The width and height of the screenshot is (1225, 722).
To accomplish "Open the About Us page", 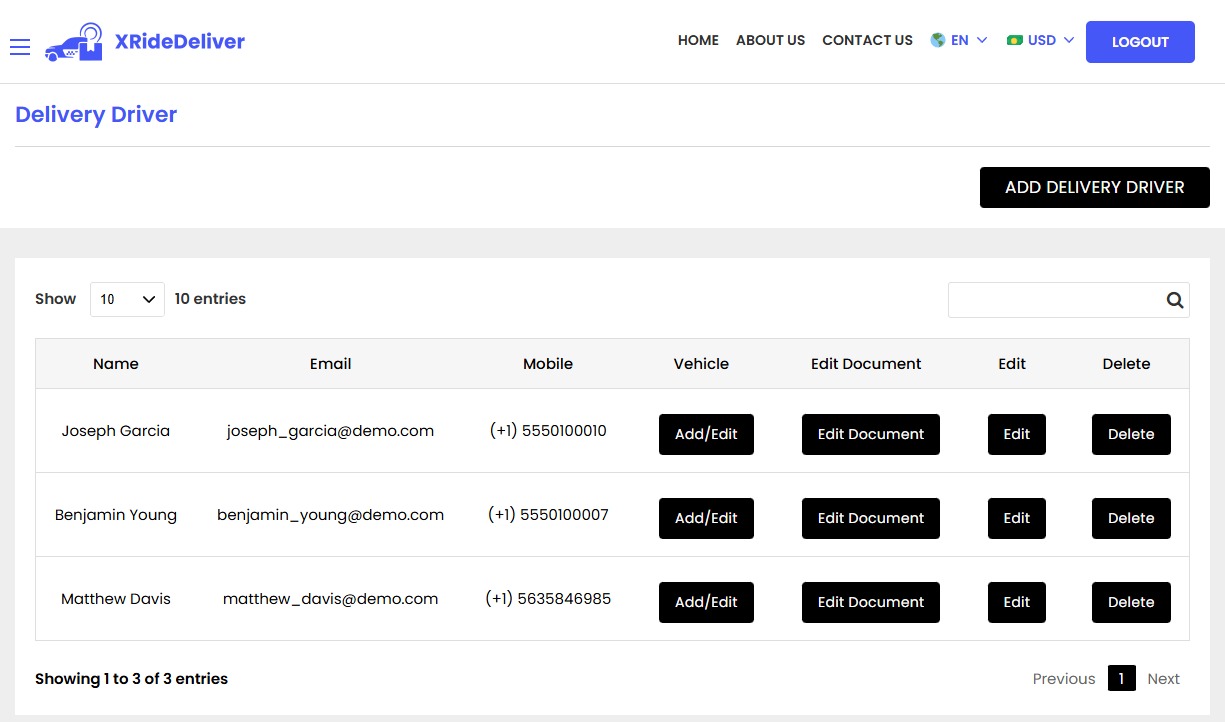I will (770, 41).
